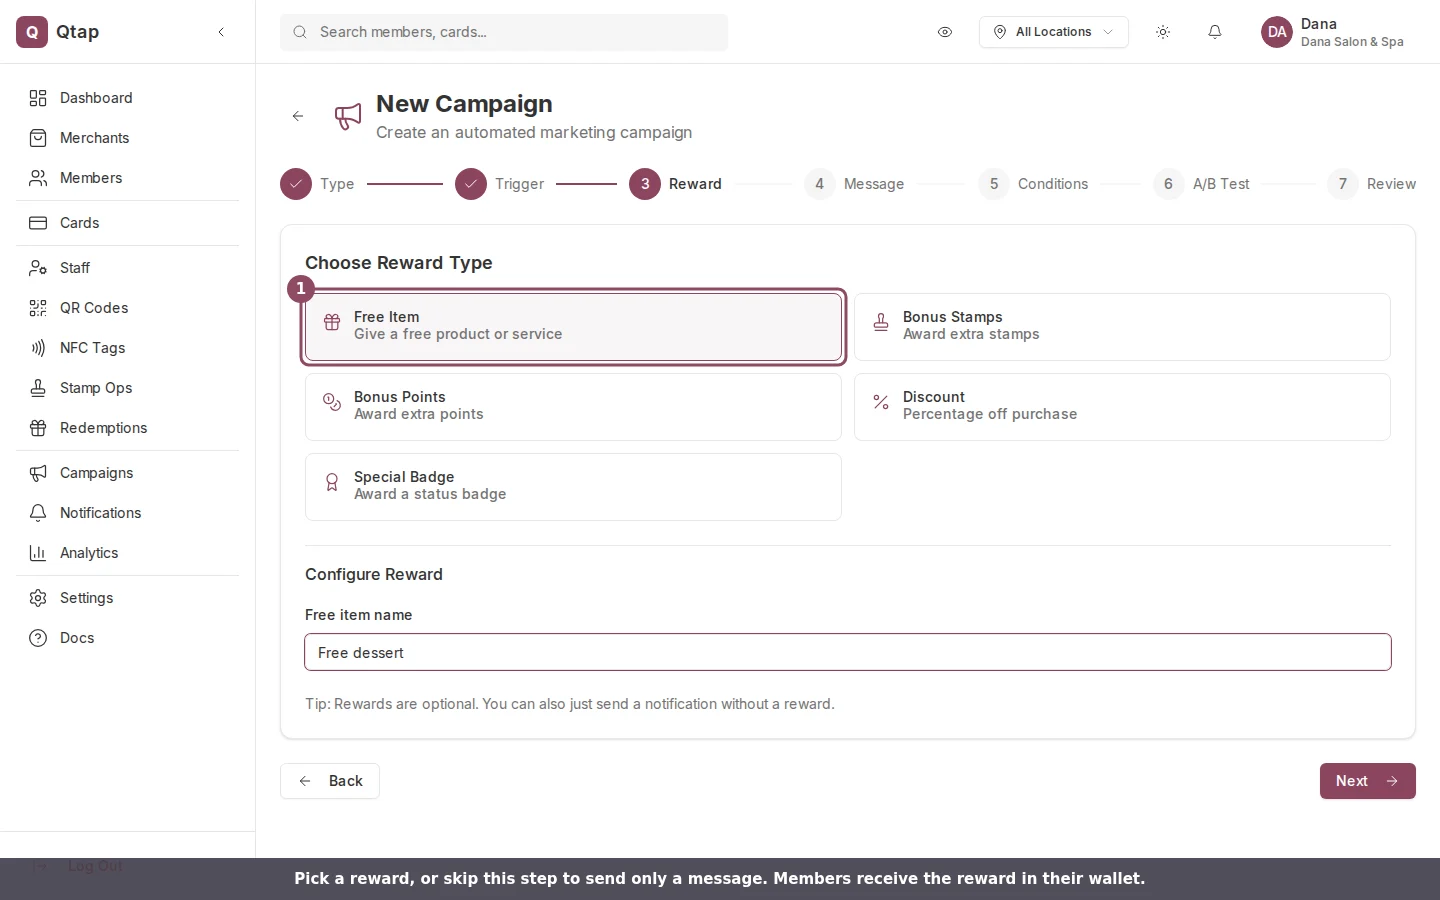Screen dimensions: 1440x900
Task: Click the Settings gear icon
Action: (38, 598)
